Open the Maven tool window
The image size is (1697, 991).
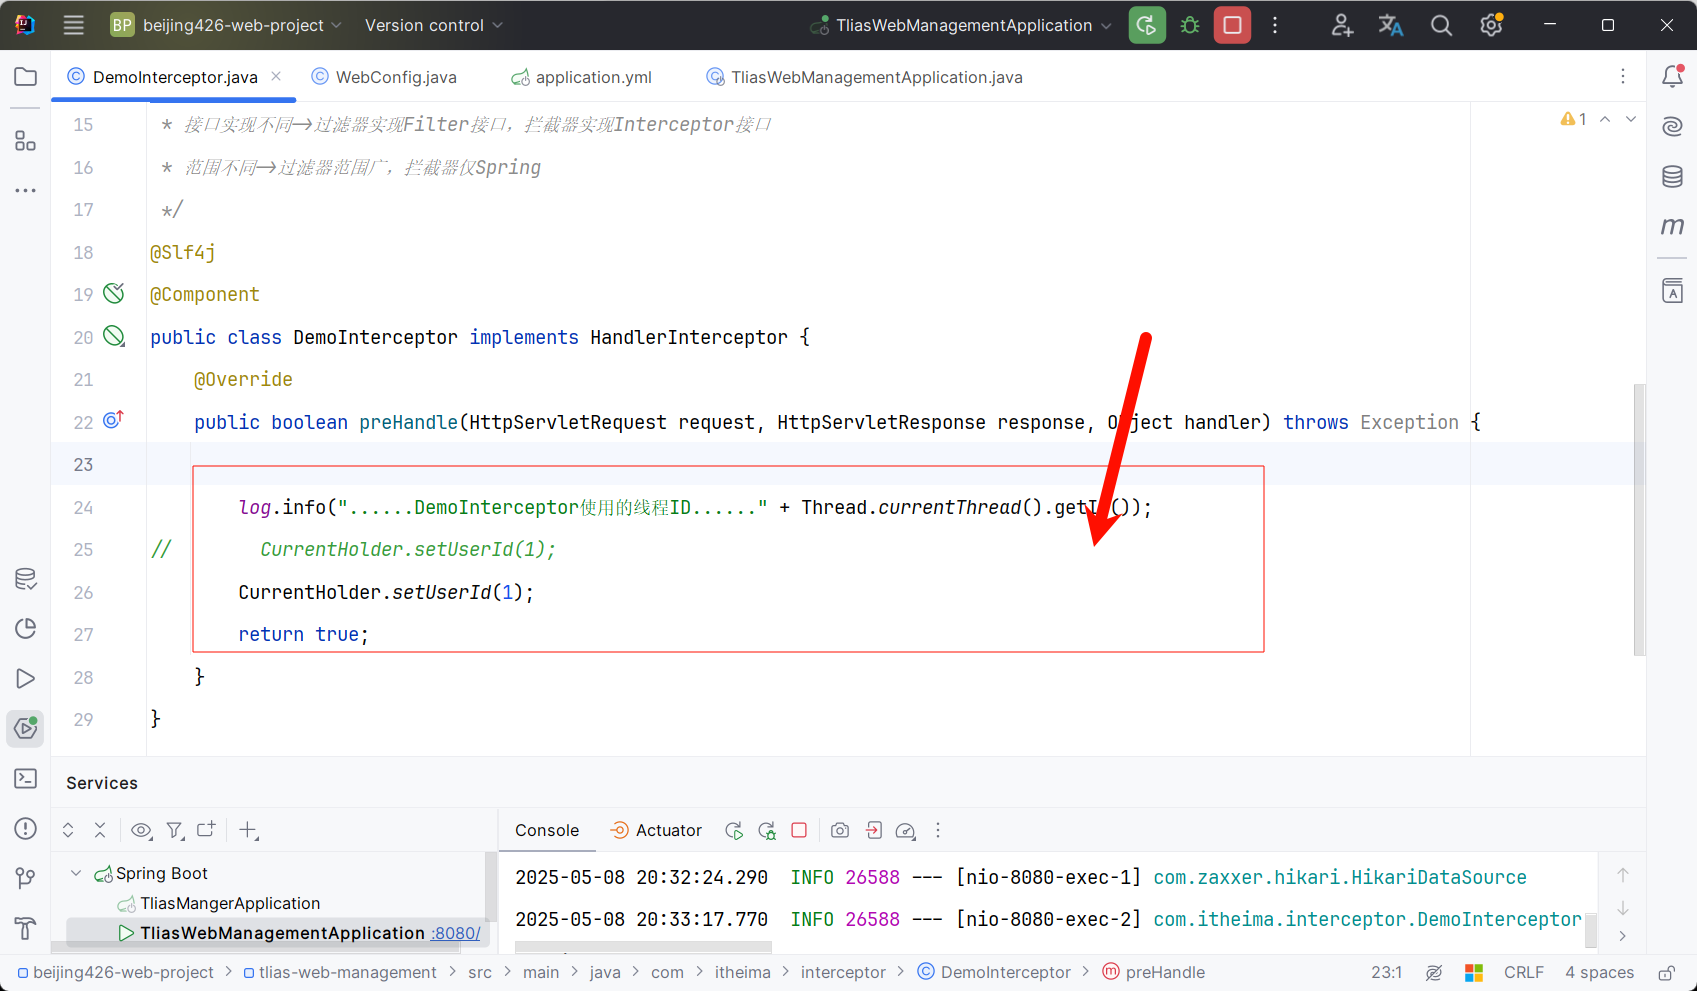tap(1672, 227)
